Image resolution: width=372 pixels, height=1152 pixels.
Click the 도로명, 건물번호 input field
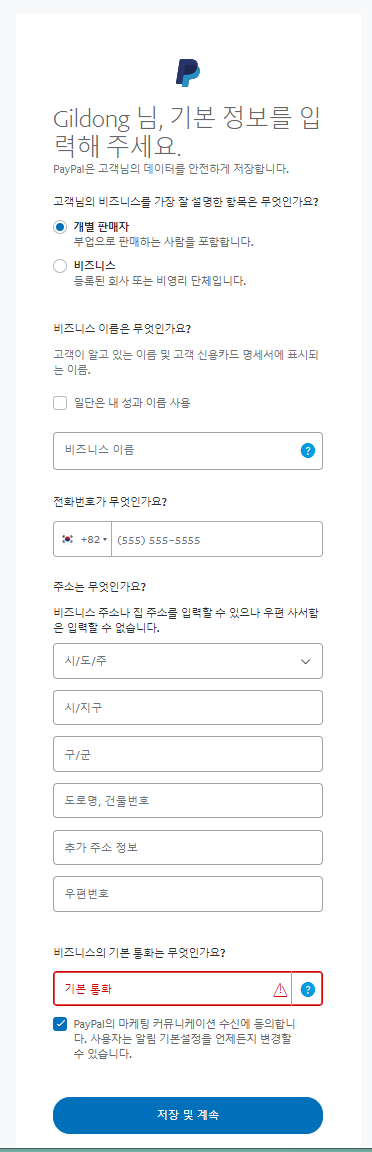[188, 801]
